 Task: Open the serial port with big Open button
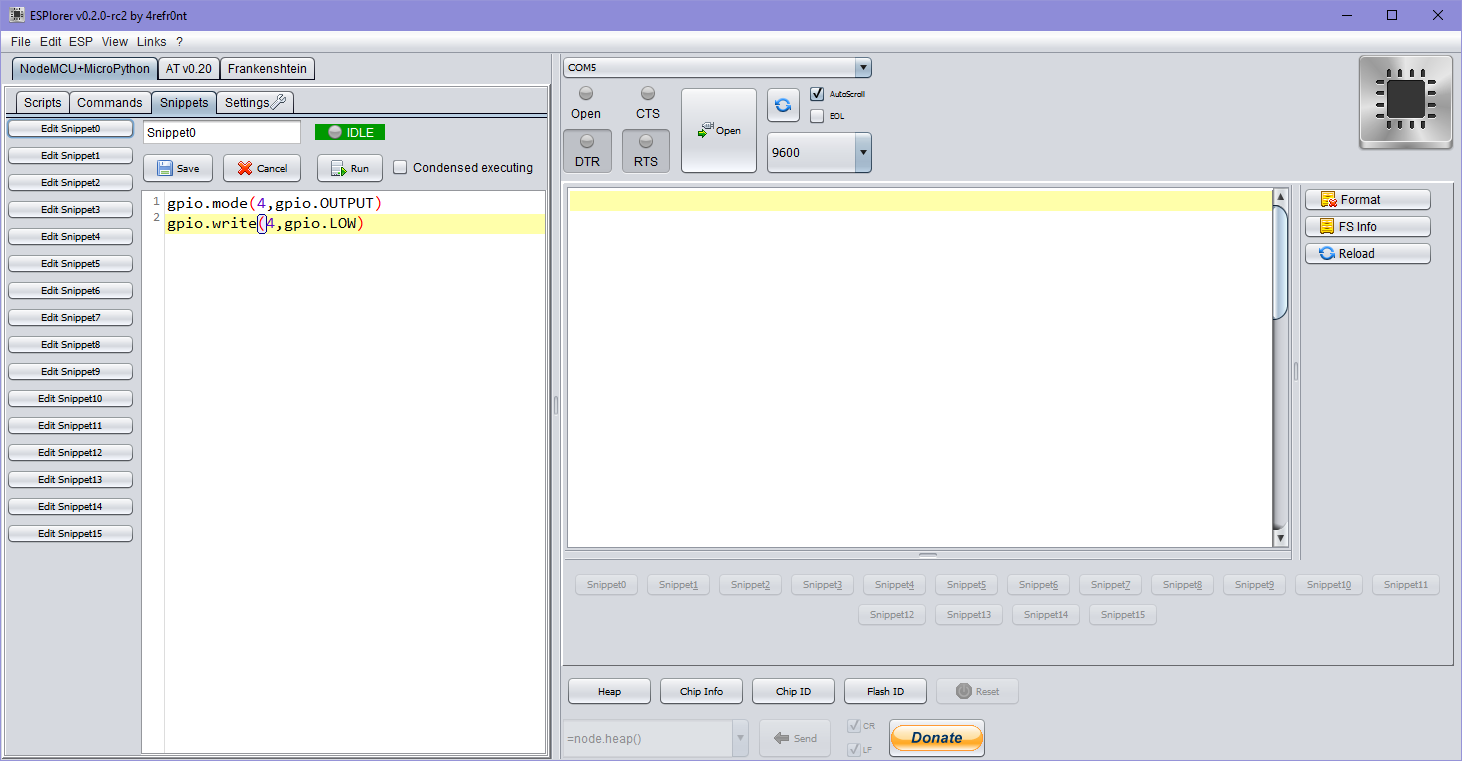pyautogui.click(x=719, y=131)
